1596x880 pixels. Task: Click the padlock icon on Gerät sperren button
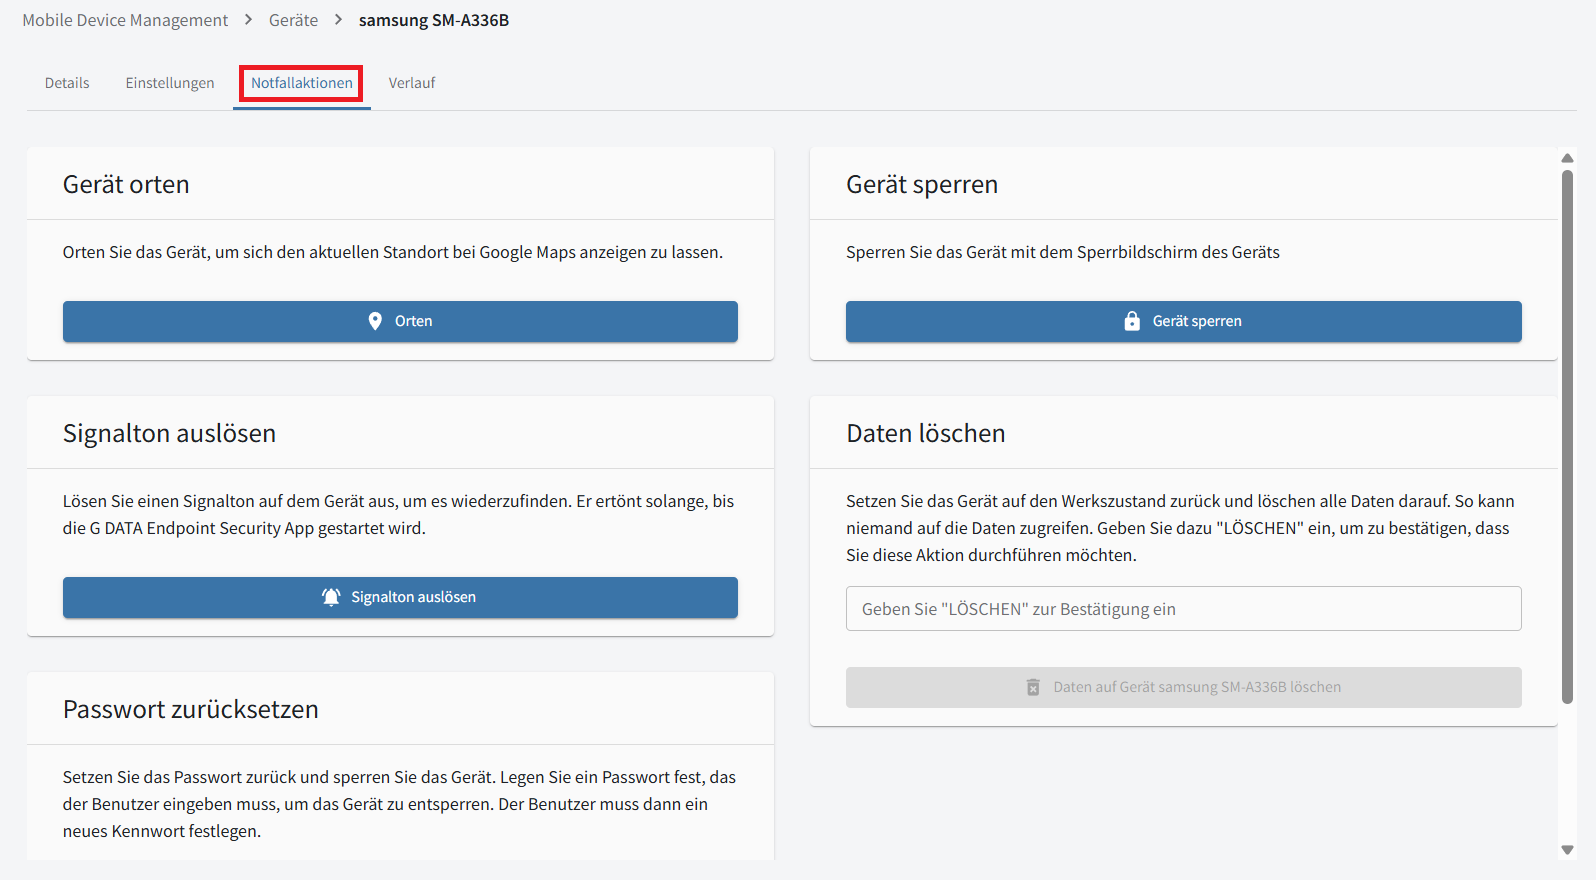pos(1132,321)
